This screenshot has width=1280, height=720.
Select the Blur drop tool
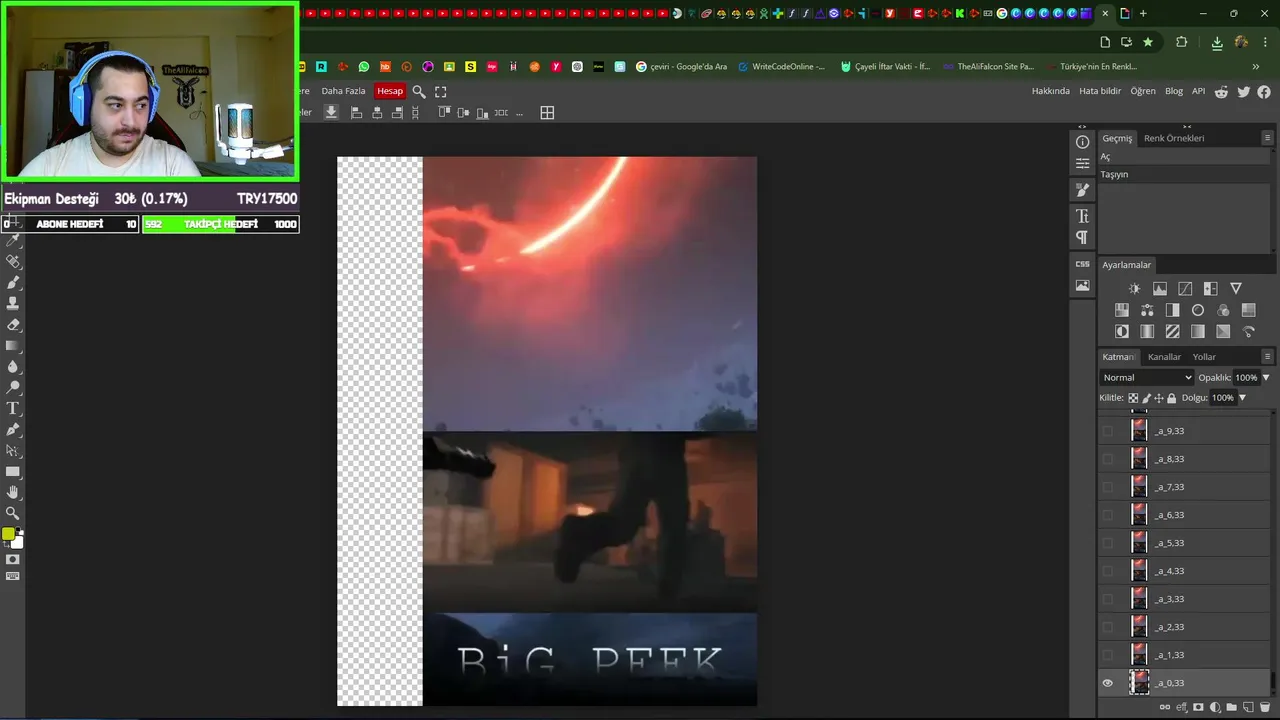tap(13, 366)
